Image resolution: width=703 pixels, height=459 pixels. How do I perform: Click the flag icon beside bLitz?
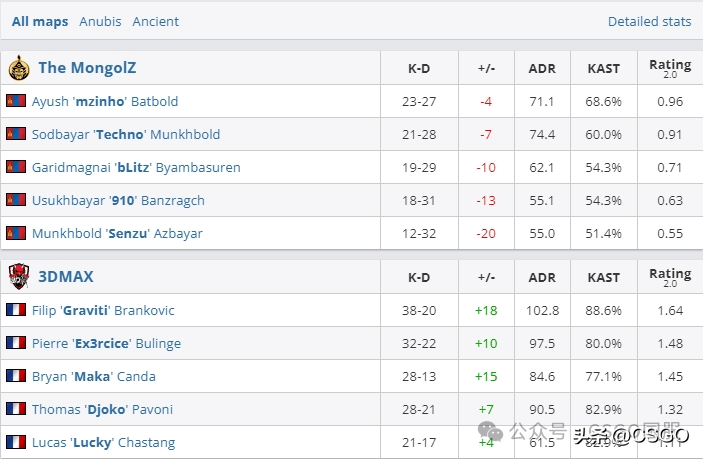pos(16,167)
